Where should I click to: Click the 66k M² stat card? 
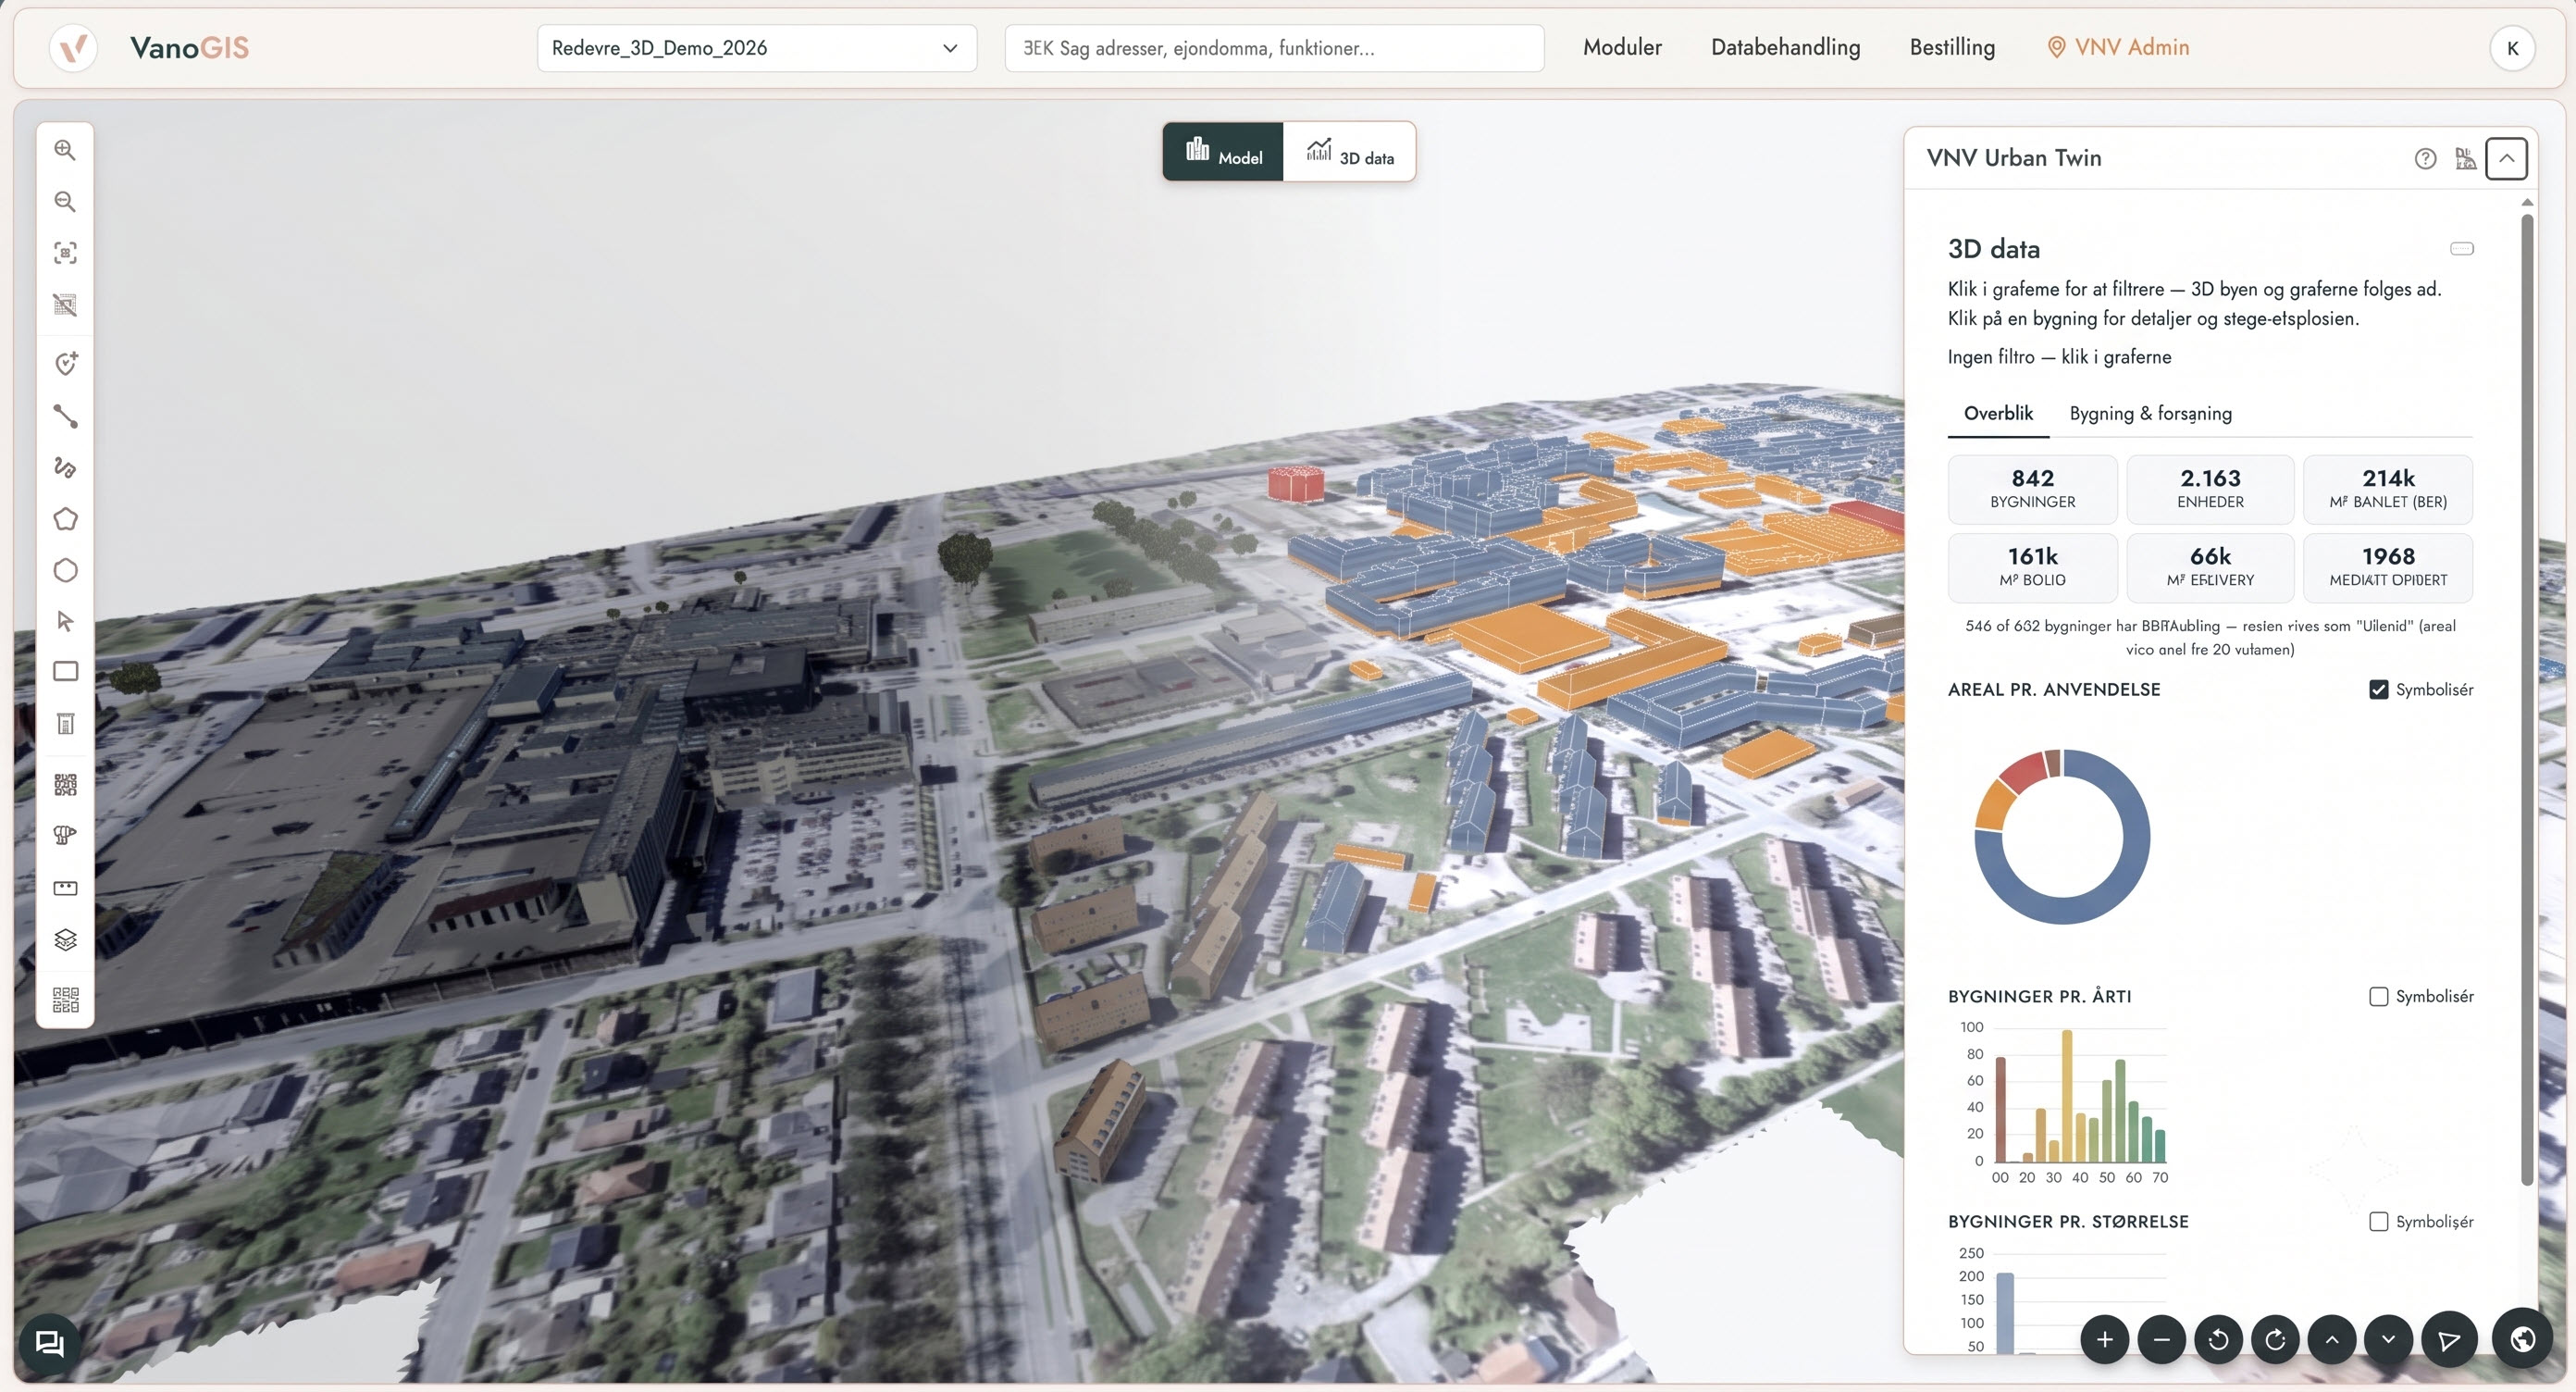pos(2210,567)
